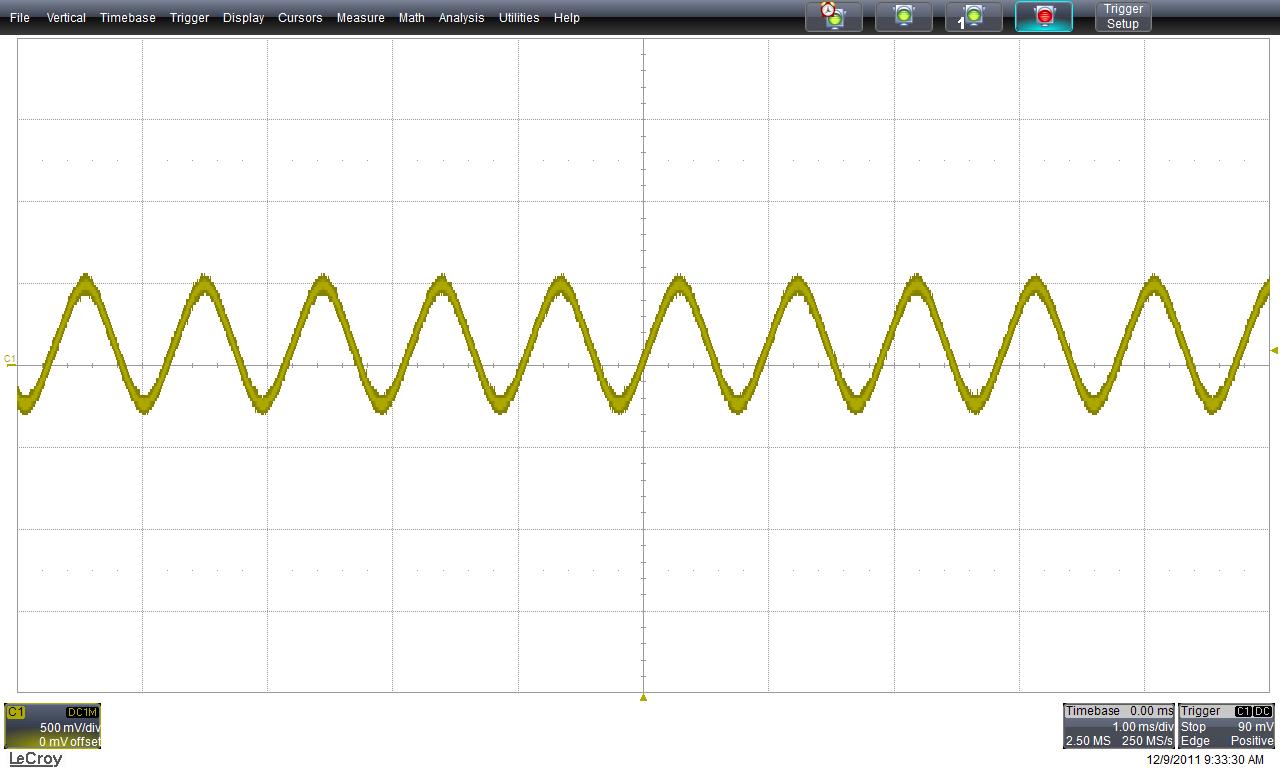
Task: Open the Help menu
Action: 566,18
